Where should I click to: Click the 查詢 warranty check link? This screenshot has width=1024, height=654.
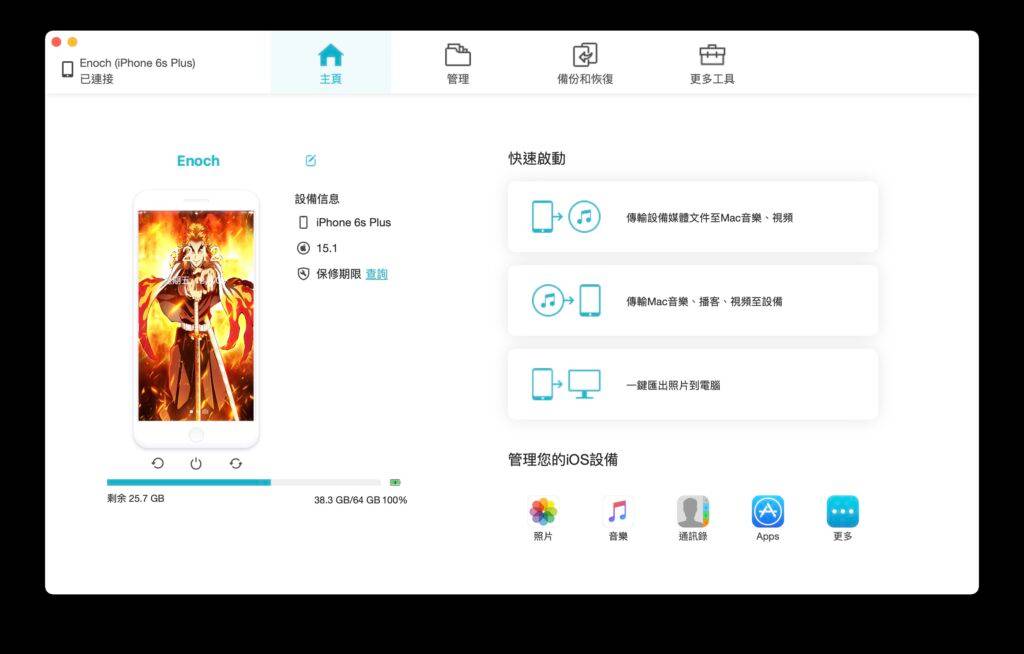[x=376, y=273]
